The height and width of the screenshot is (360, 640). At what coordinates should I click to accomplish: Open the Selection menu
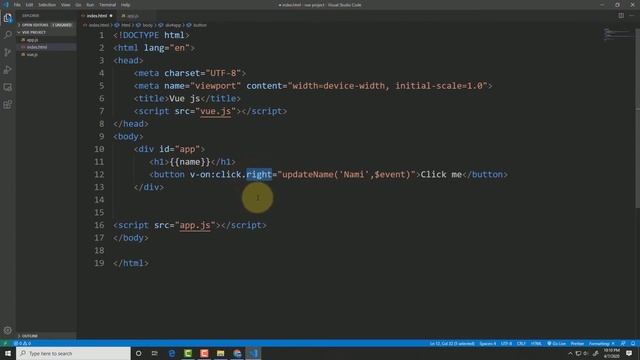coord(47,5)
